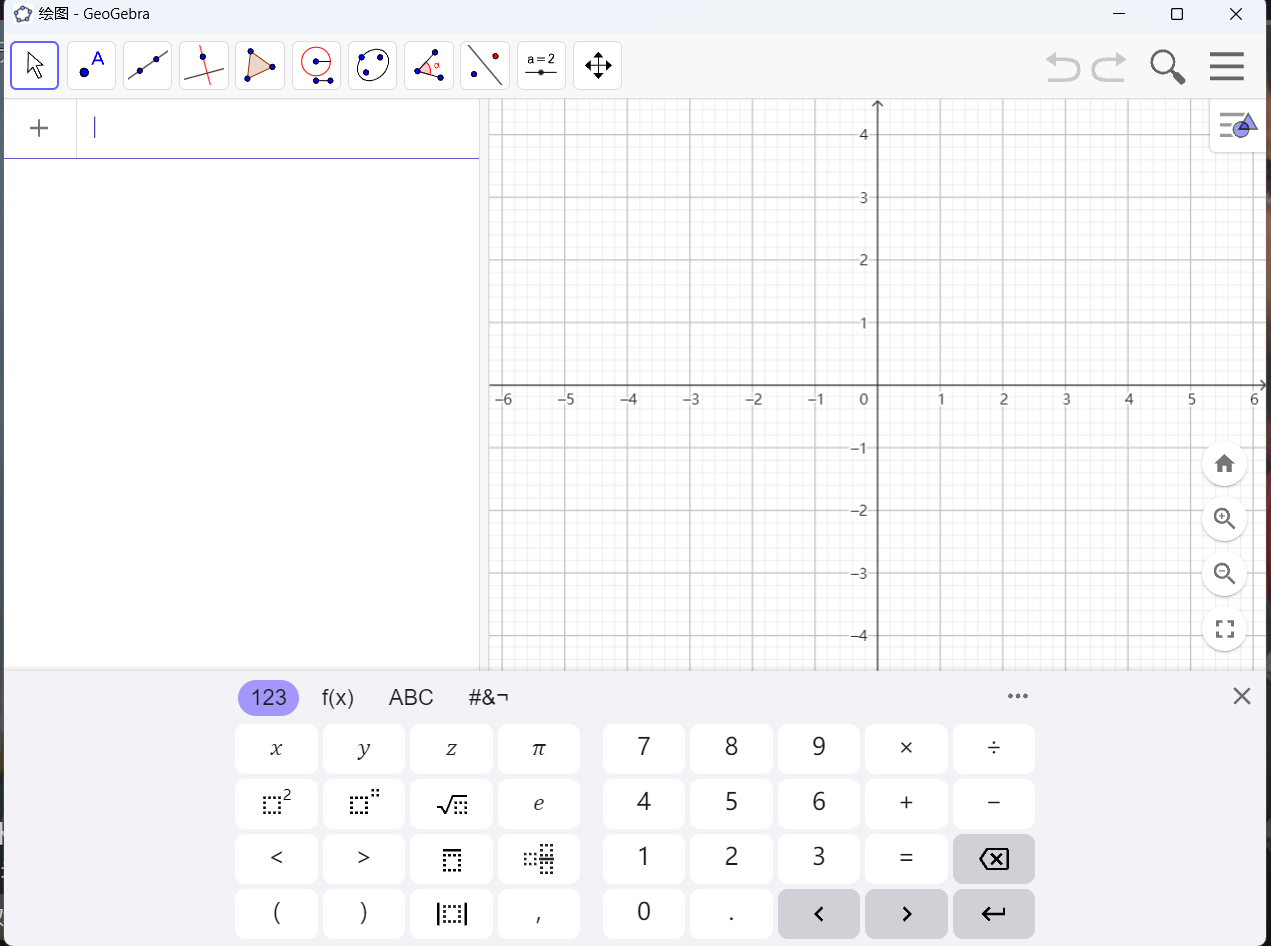This screenshot has width=1271, height=946.
Task: Tap the 5 key
Action: 731,804
